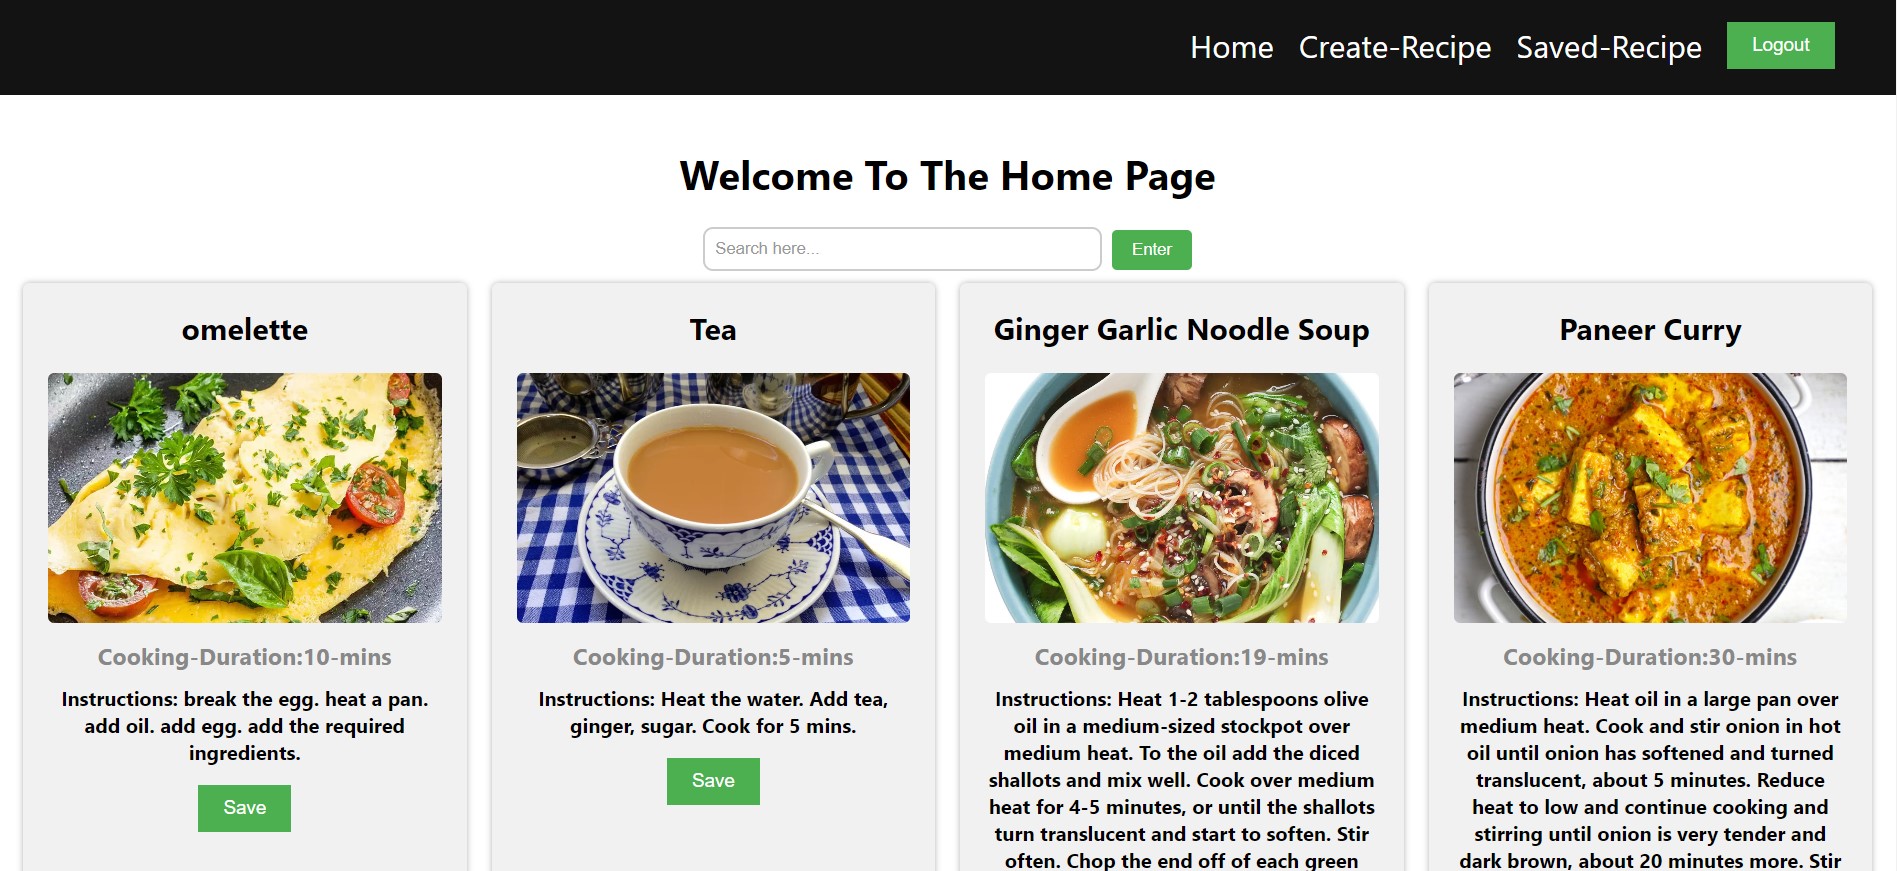Click the Tea cup photo
This screenshot has width=1897, height=871.
[713, 498]
